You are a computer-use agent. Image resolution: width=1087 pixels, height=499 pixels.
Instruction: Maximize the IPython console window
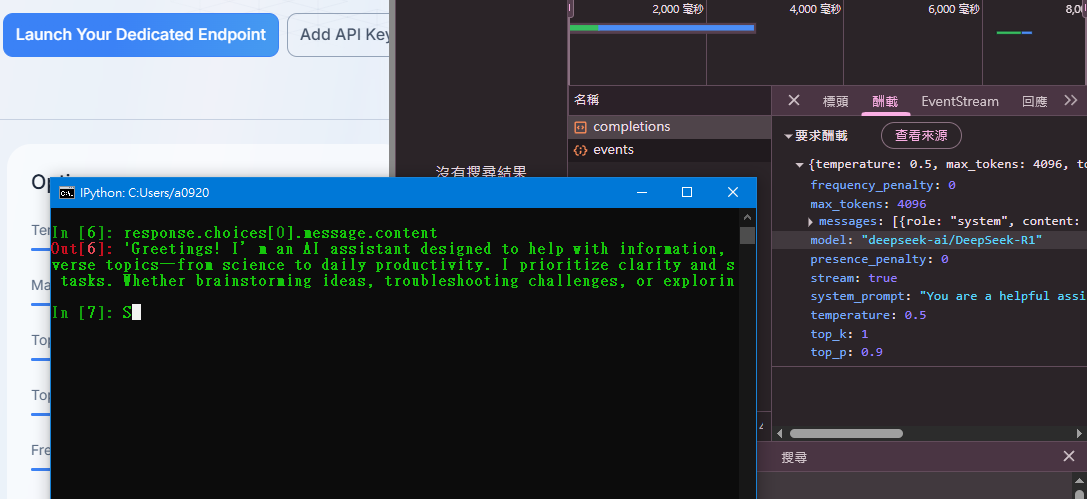[x=687, y=192]
